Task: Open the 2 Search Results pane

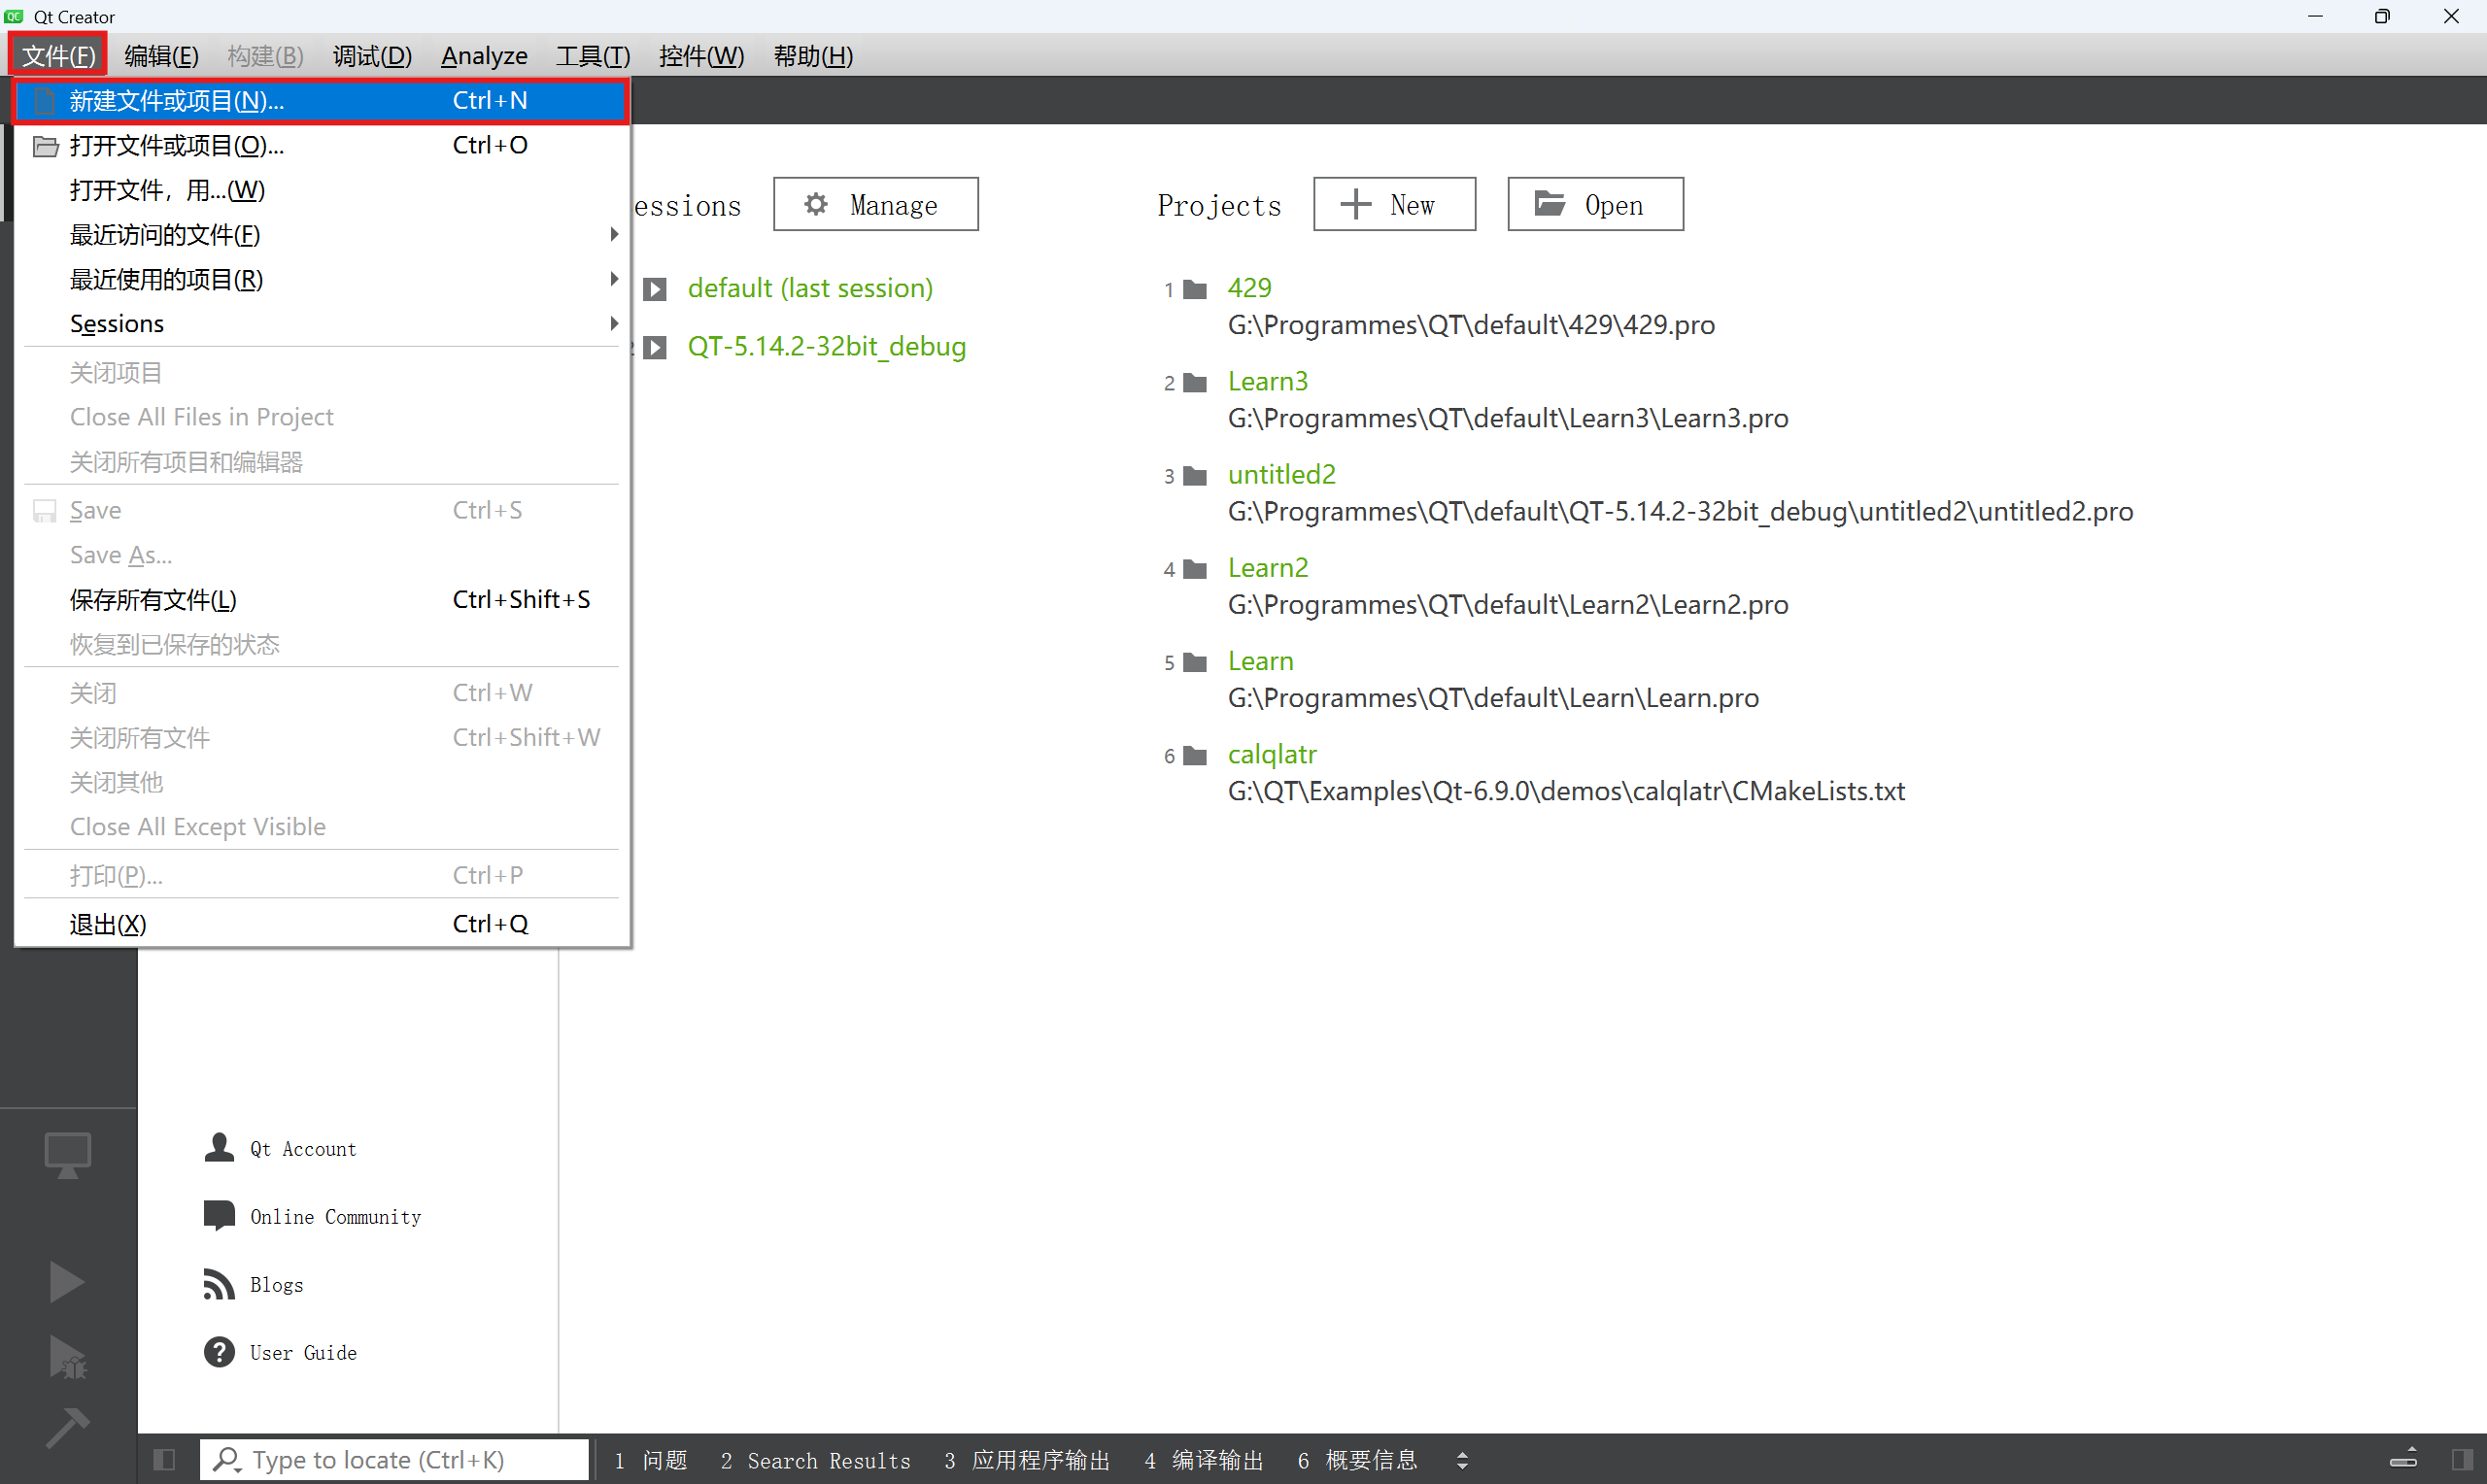Action: pyautogui.click(x=815, y=1460)
